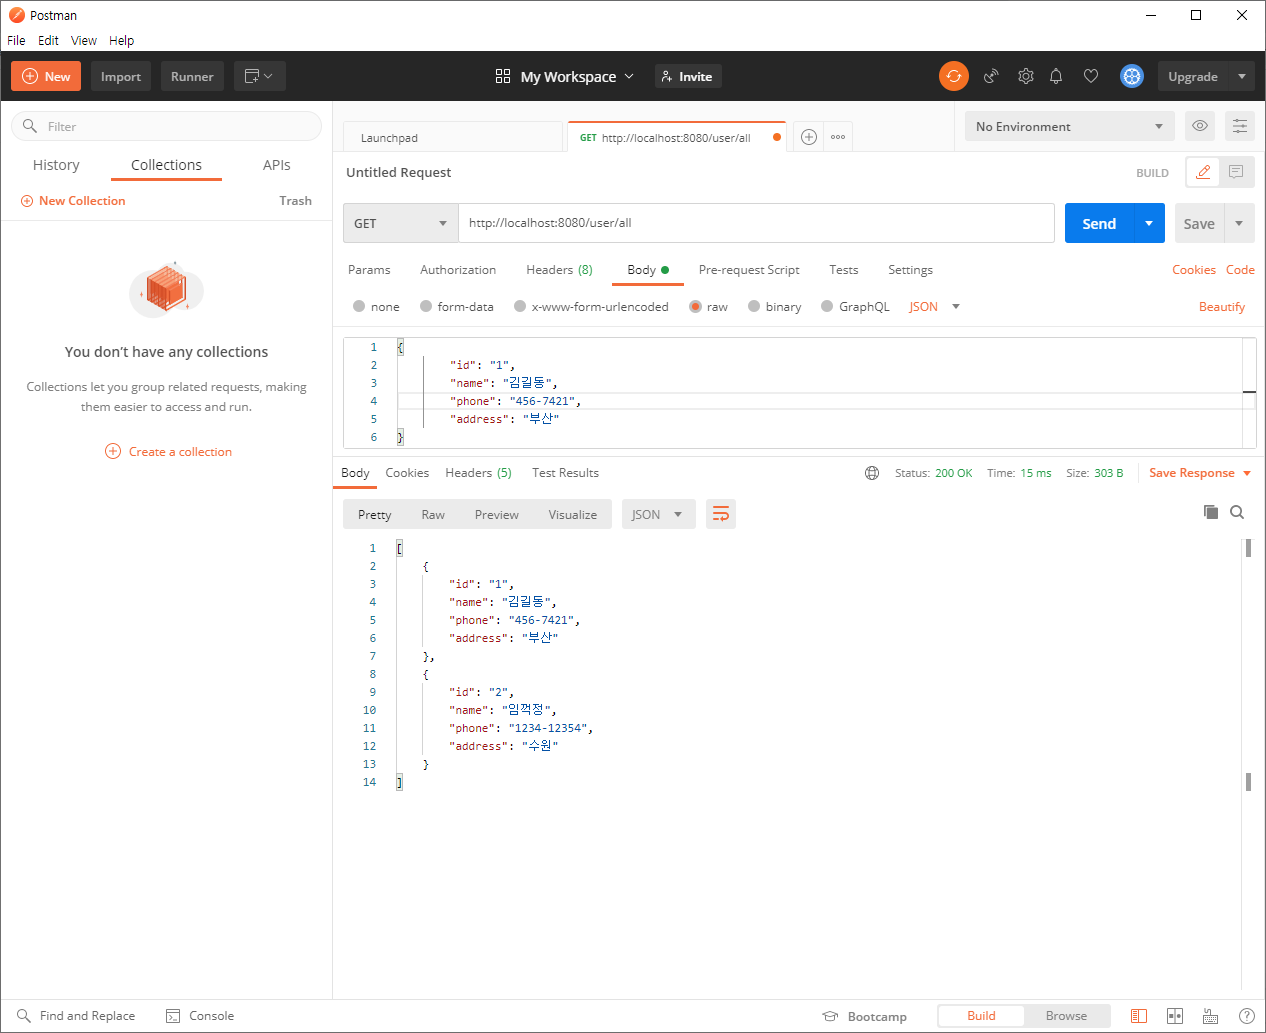Open the Send button dropdown arrow
Screen dimensions: 1266x1033
[x=1149, y=223]
